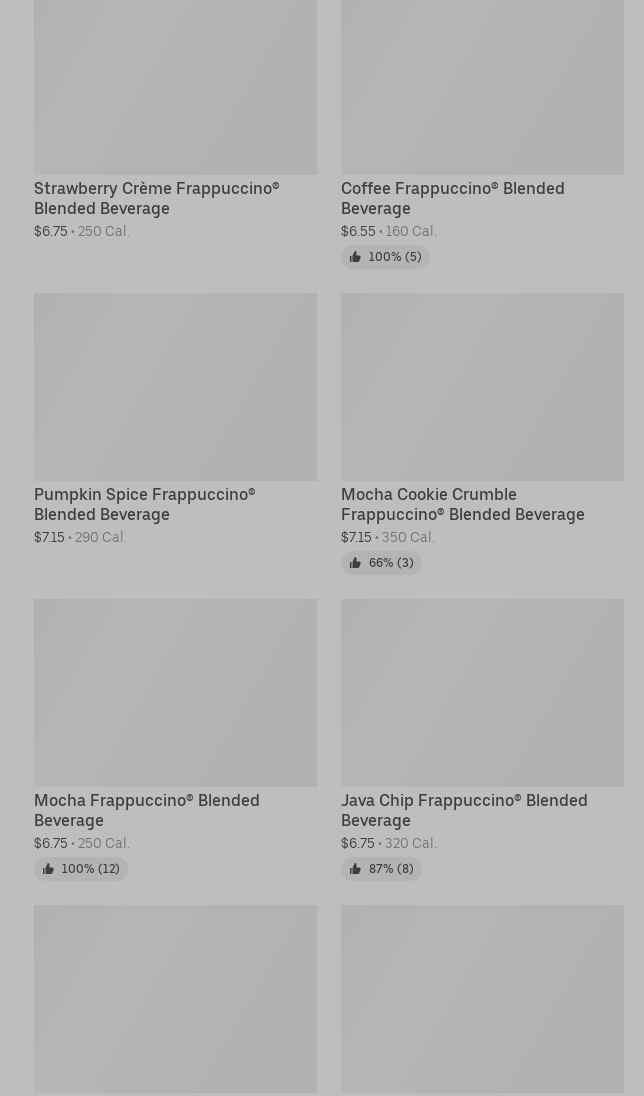
Task: Click the Pumpkin Spice Frappuccino image placeholder
Action: point(175,386)
